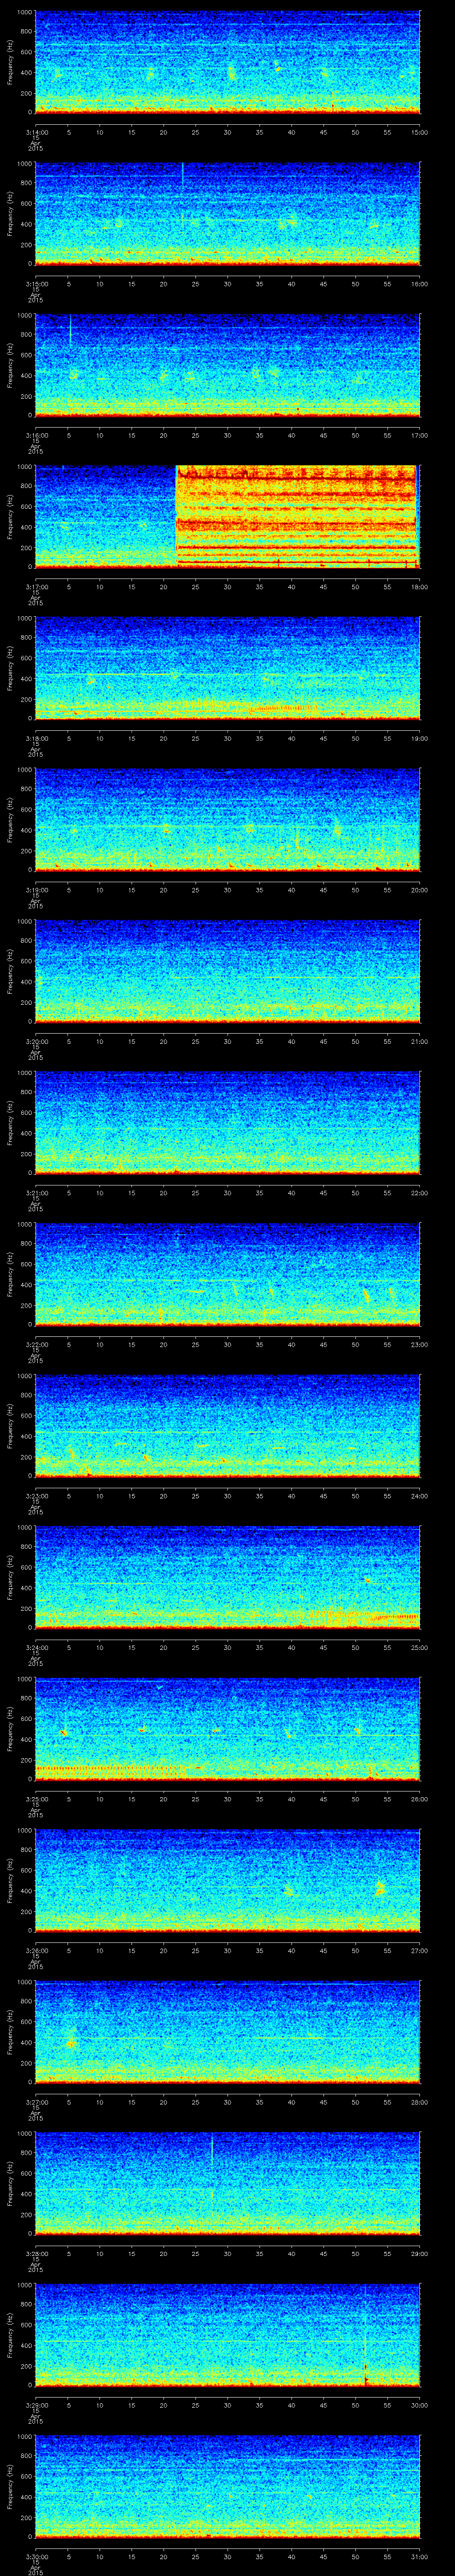Click the spectrogram panel starting at 3:27:00
455x2576 pixels.
click(x=227, y=2033)
